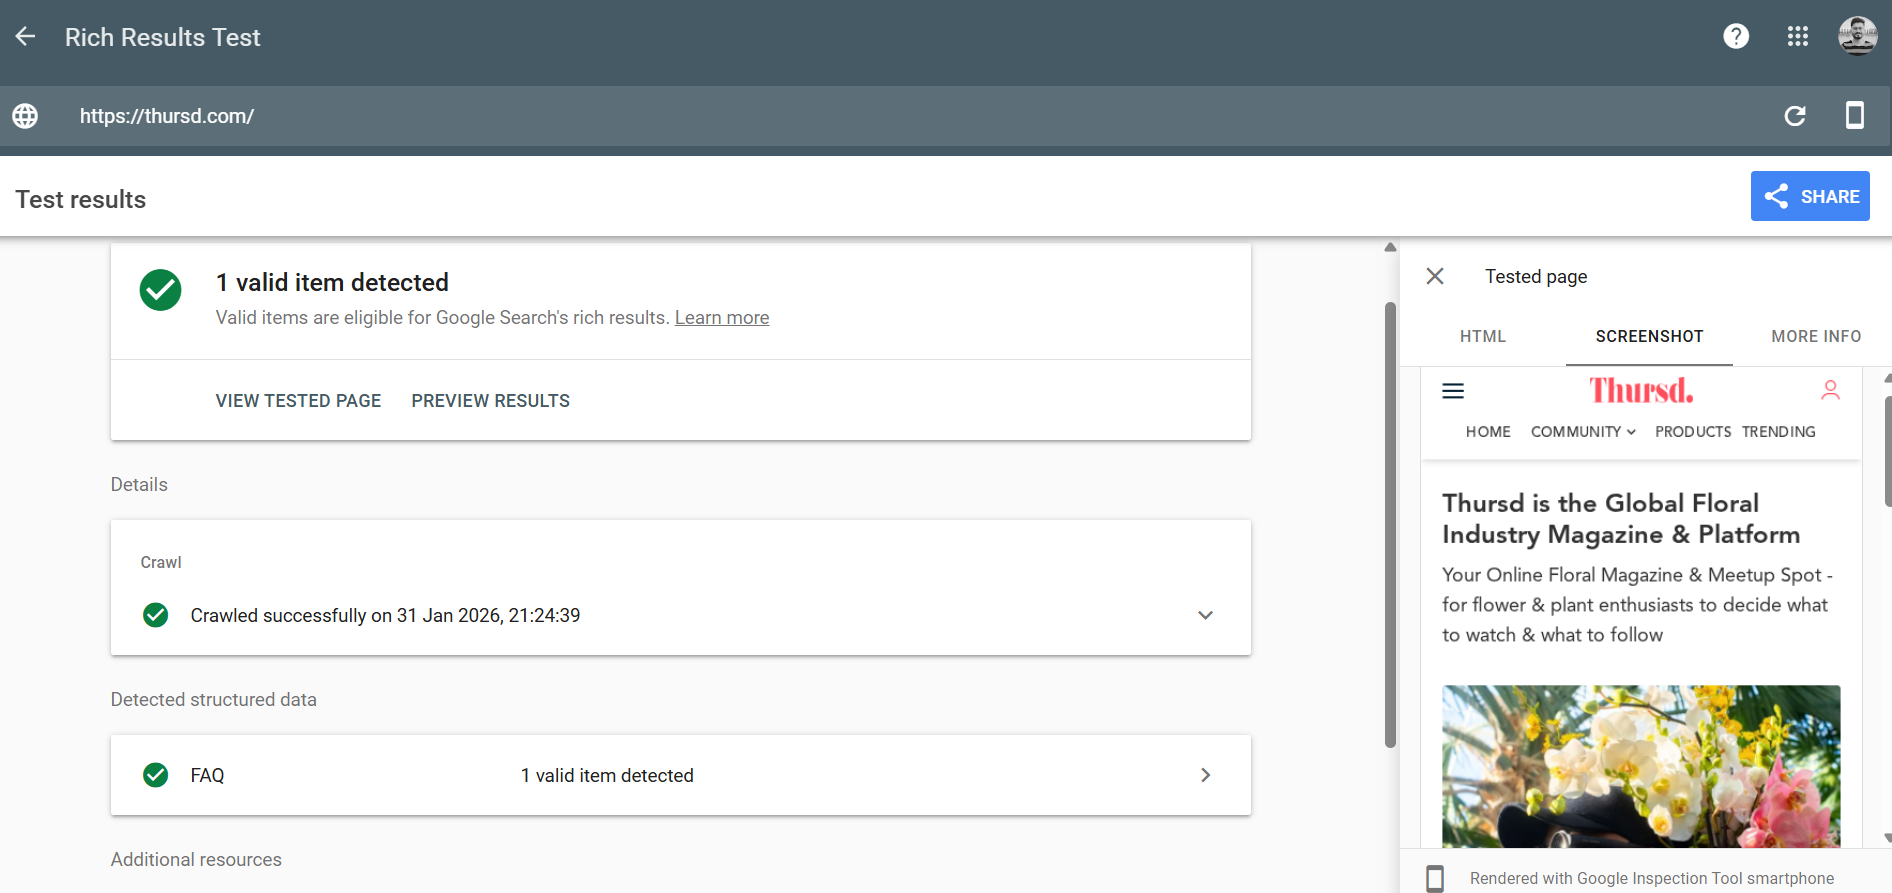The height and width of the screenshot is (893, 1892).
Task: Click 'Detected structured data' label
Action: [213, 700]
